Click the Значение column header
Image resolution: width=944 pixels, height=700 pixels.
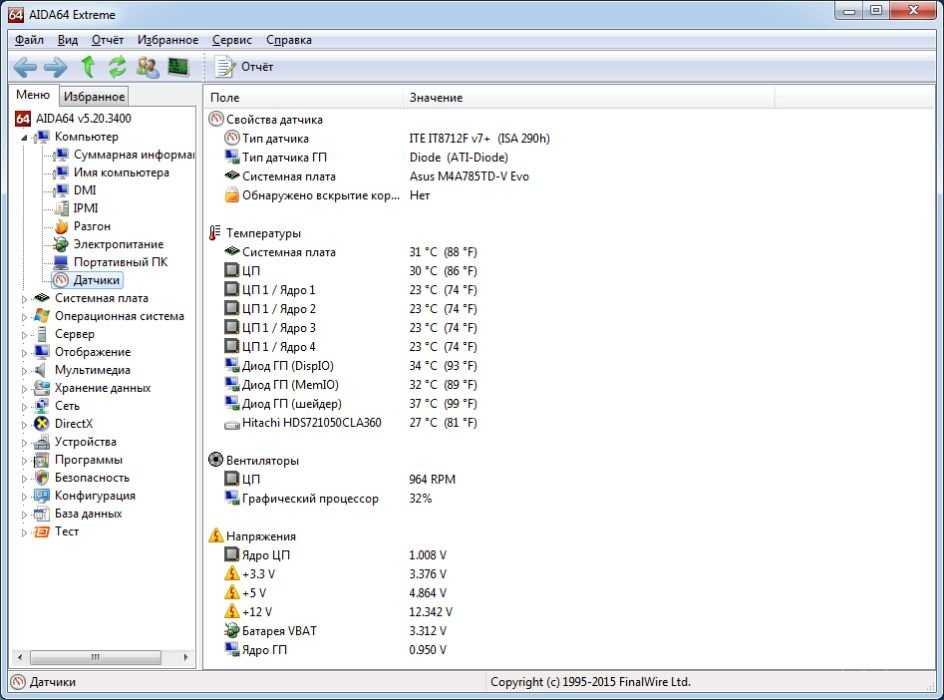pyautogui.click(x=589, y=98)
